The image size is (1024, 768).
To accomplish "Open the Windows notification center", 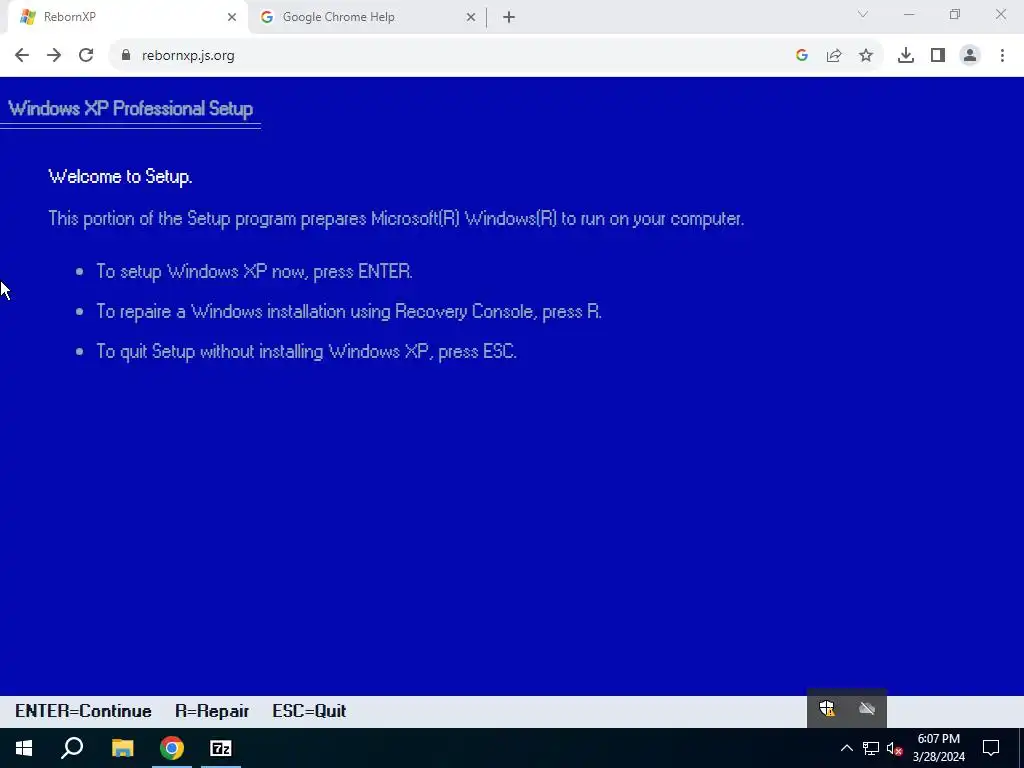I will point(991,748).
